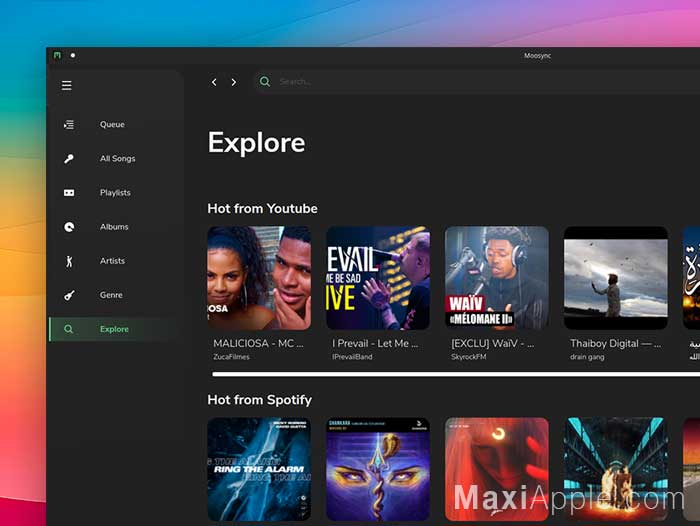700x526 pixels.
Task: Click the Playlists cassette icon
Action: coord(69,193)
